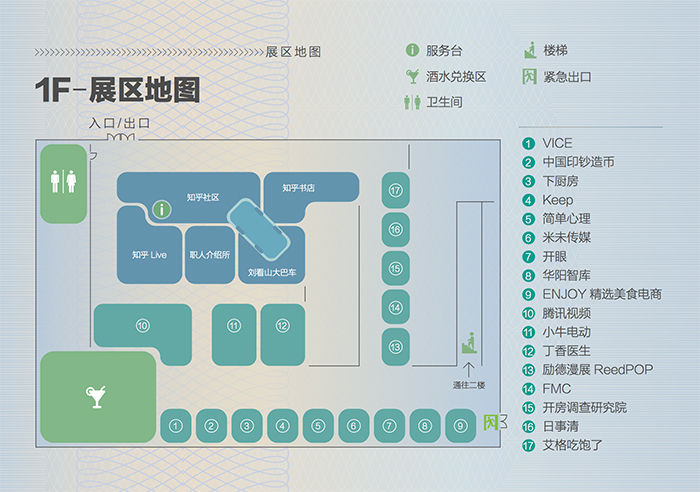Select booth 4 on the map
This screenshot has width=700, height=492.
pyautogui.click(x=283, y=426)
